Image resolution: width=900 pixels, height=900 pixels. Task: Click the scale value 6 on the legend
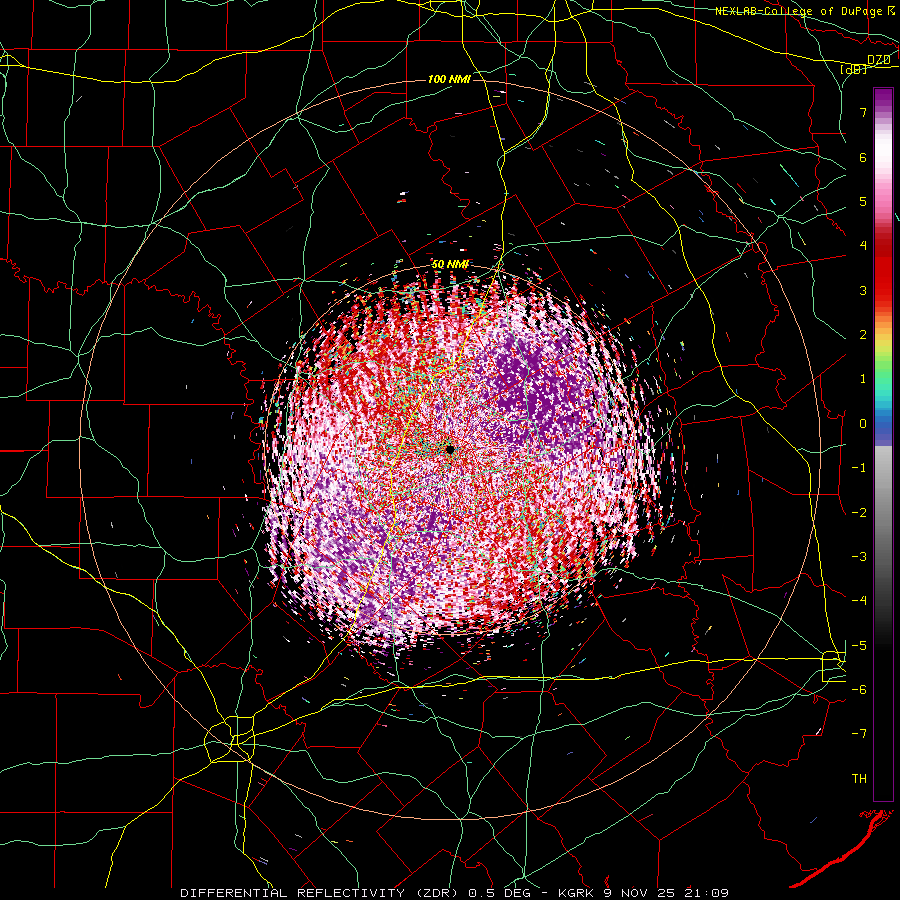(x=863, y=157)
